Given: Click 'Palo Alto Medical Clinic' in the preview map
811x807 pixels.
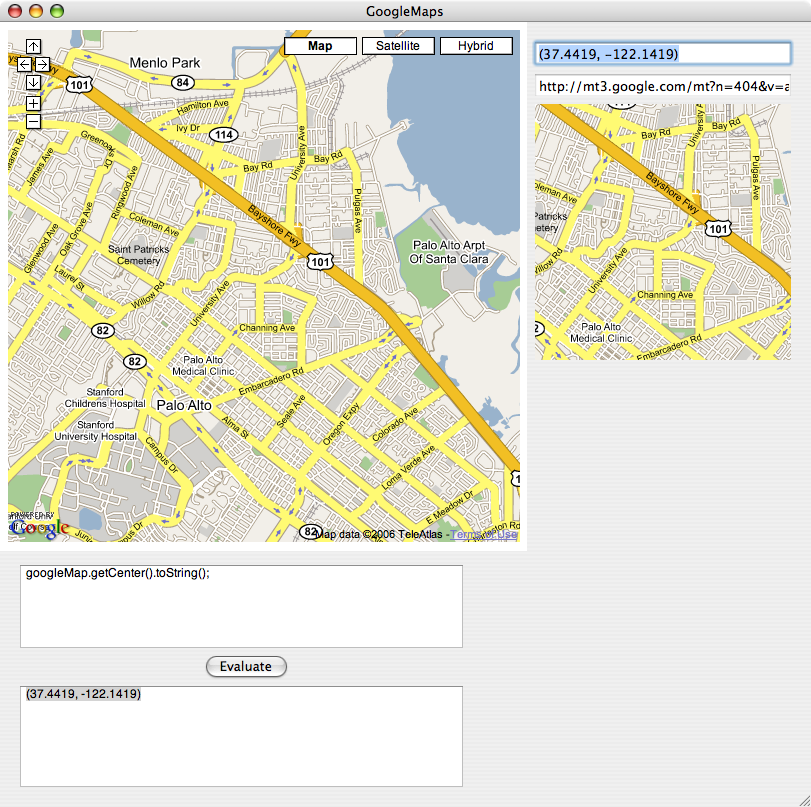Looking at the screenshot, I should (x=601, y=333).
